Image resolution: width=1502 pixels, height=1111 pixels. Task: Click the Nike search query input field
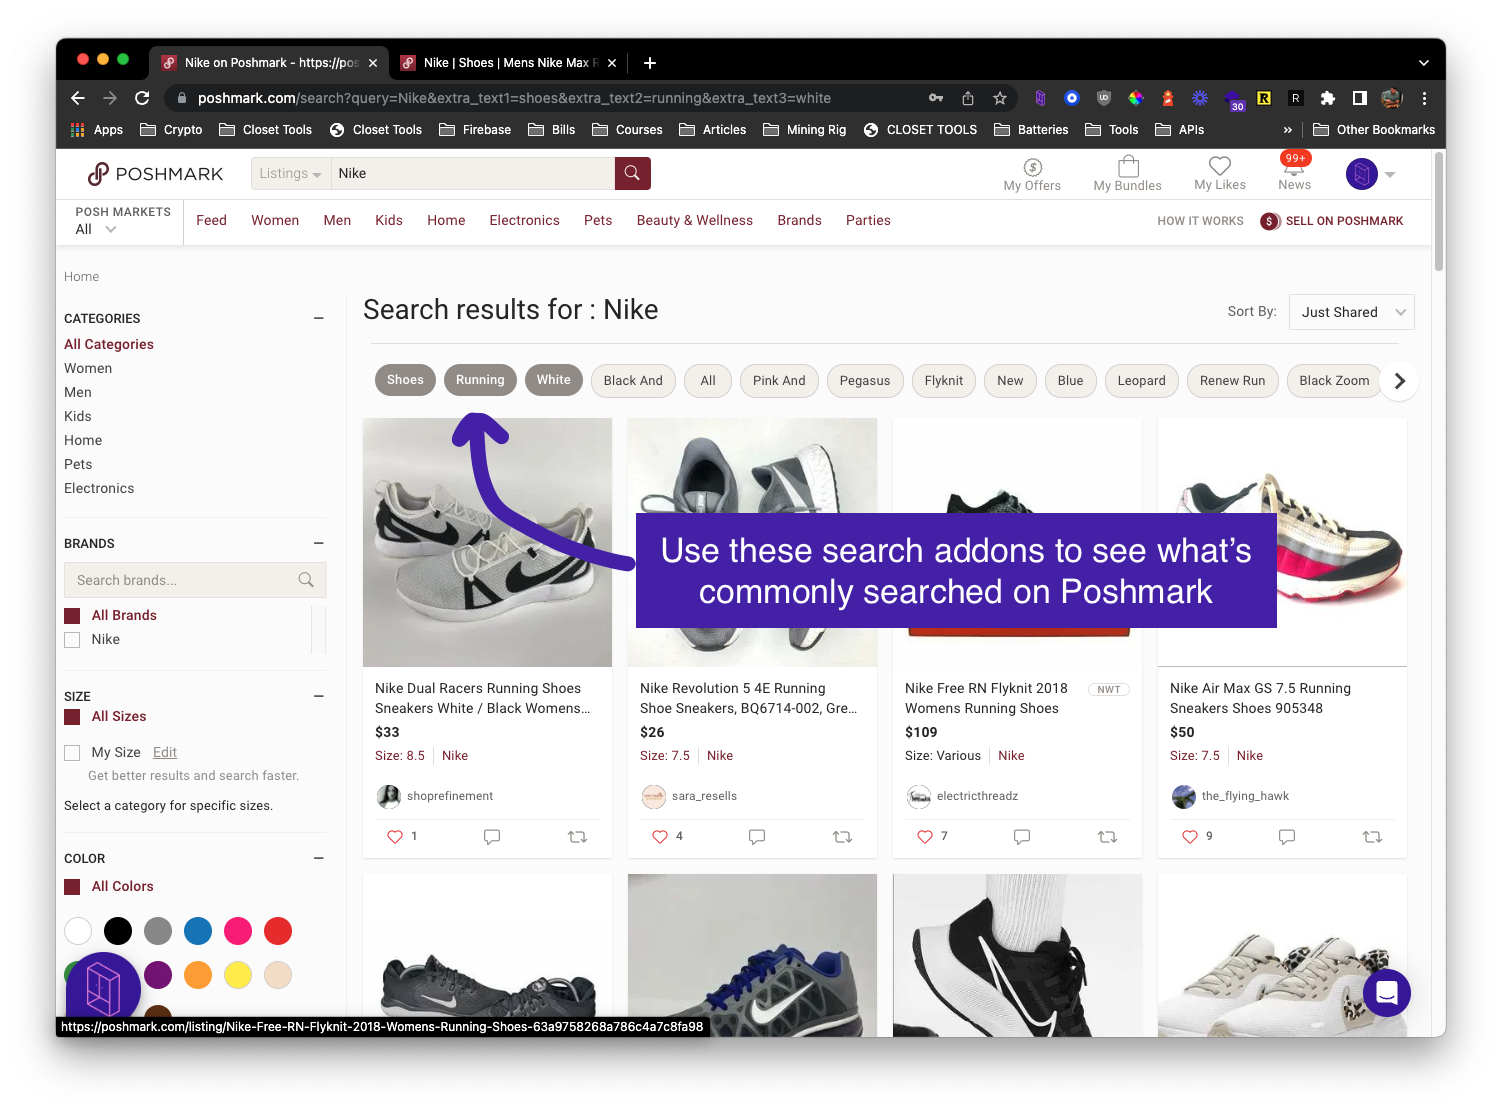(473, 174)
